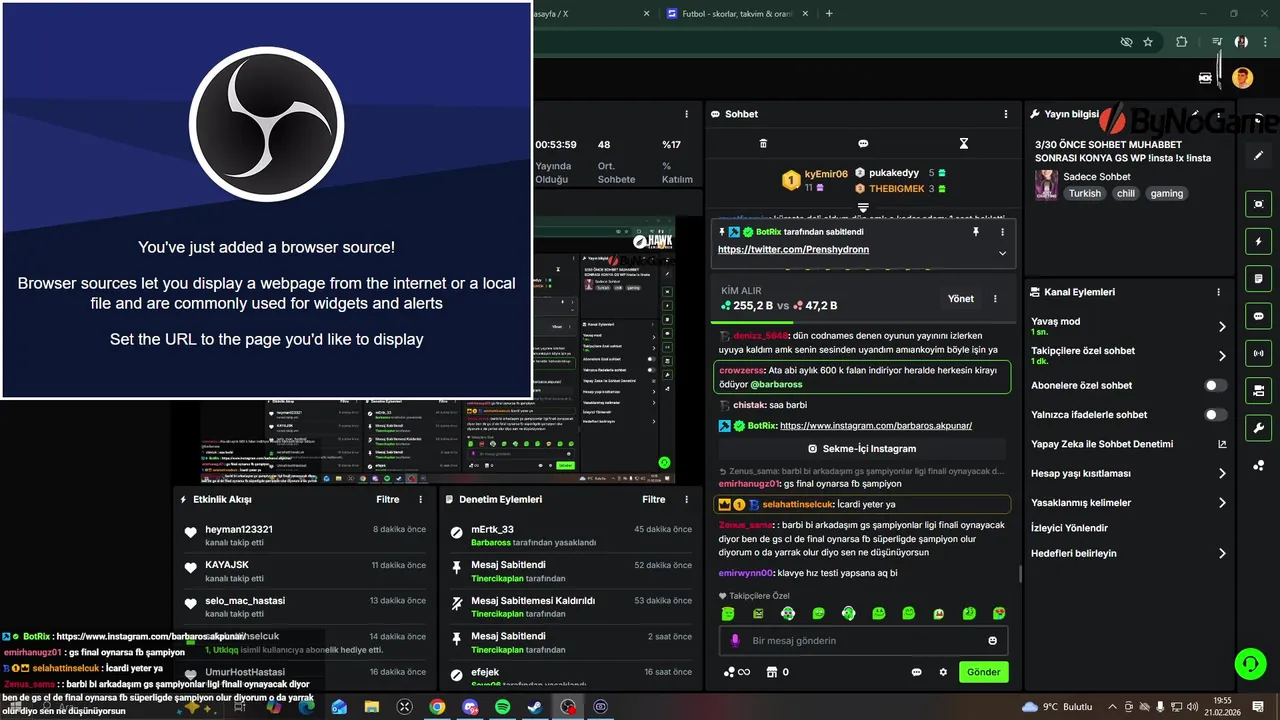Open a new browser tab
This screenshot has height=720, width=1280.
coord(829,14)
